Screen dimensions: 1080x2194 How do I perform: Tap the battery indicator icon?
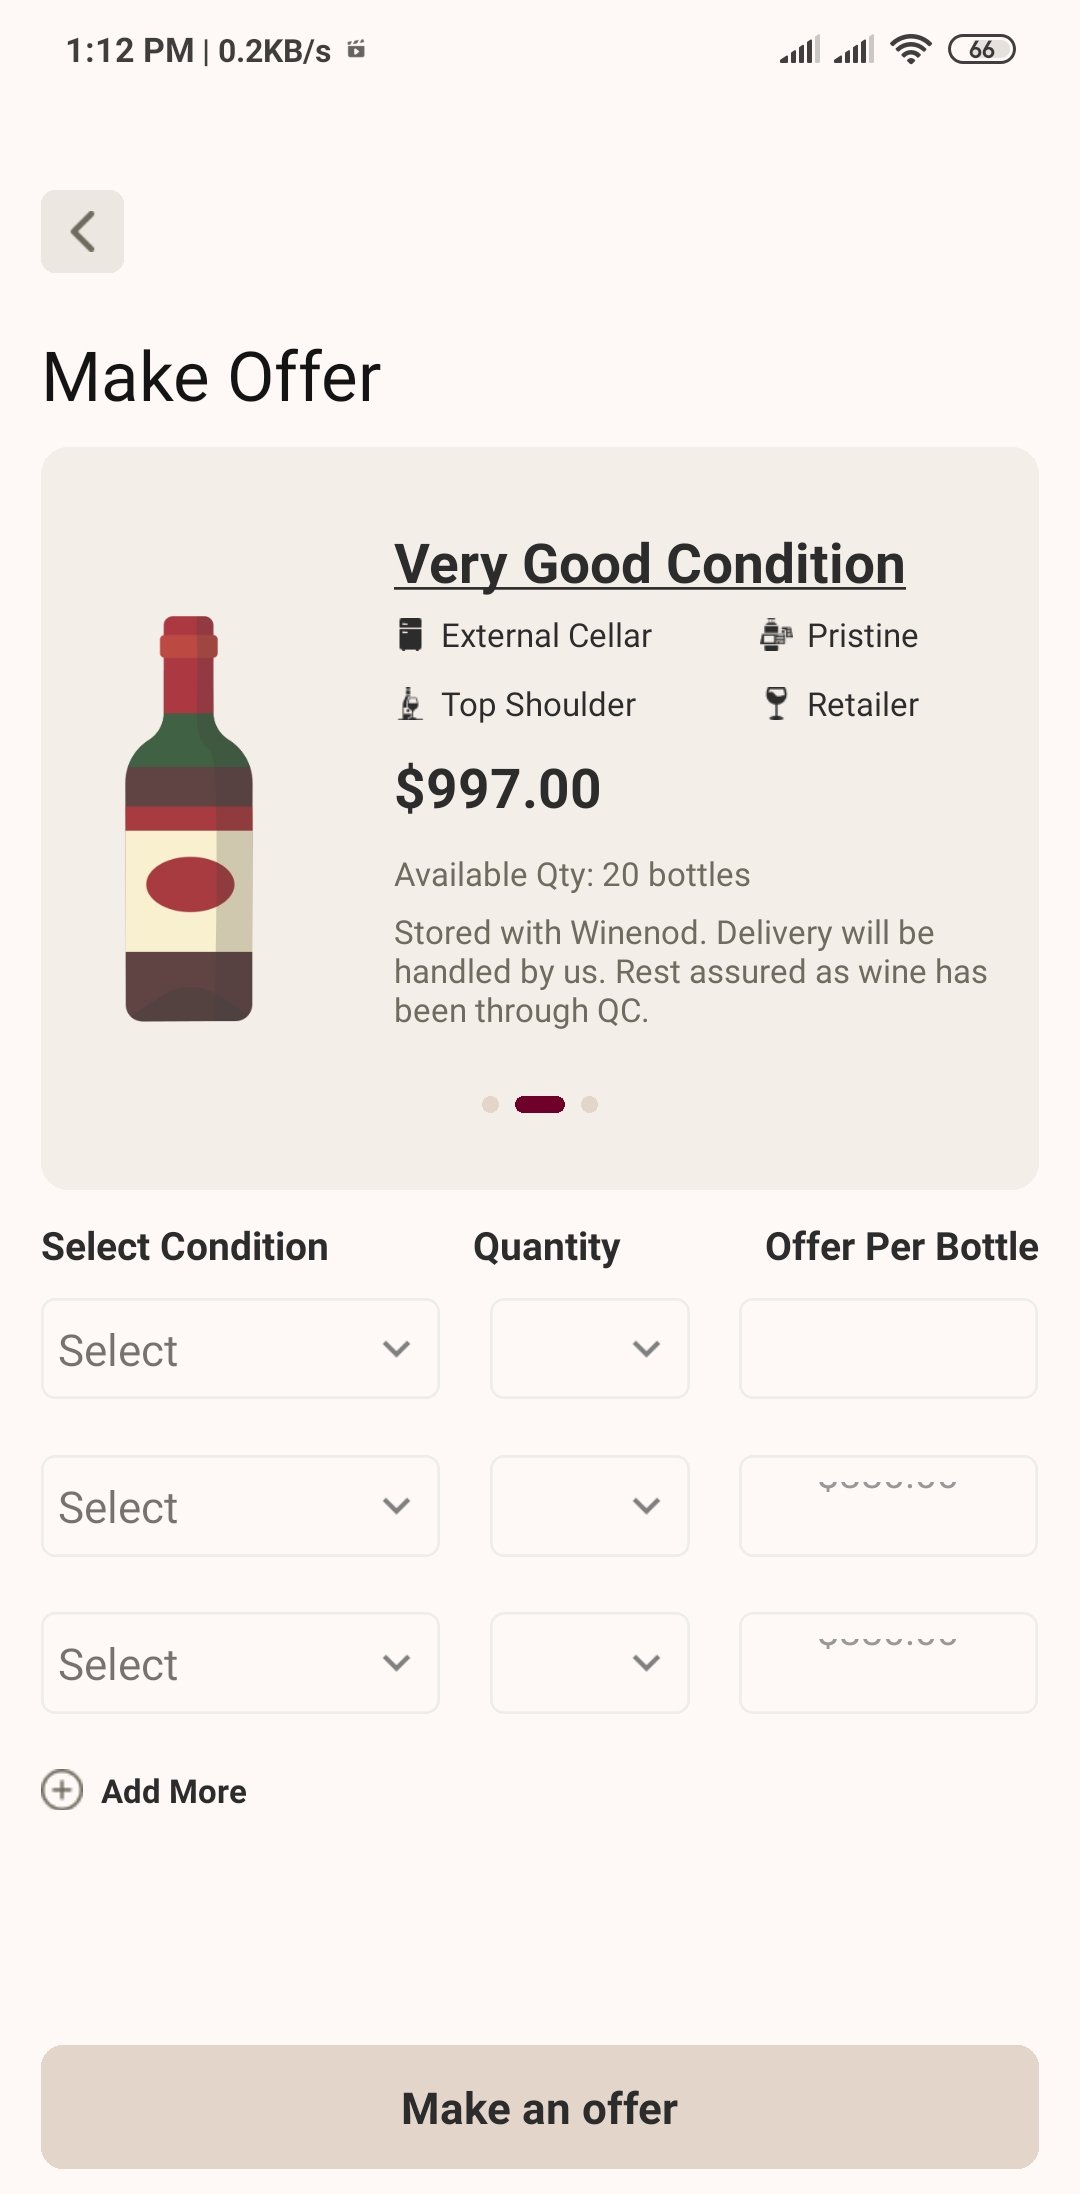coord(981,49)
